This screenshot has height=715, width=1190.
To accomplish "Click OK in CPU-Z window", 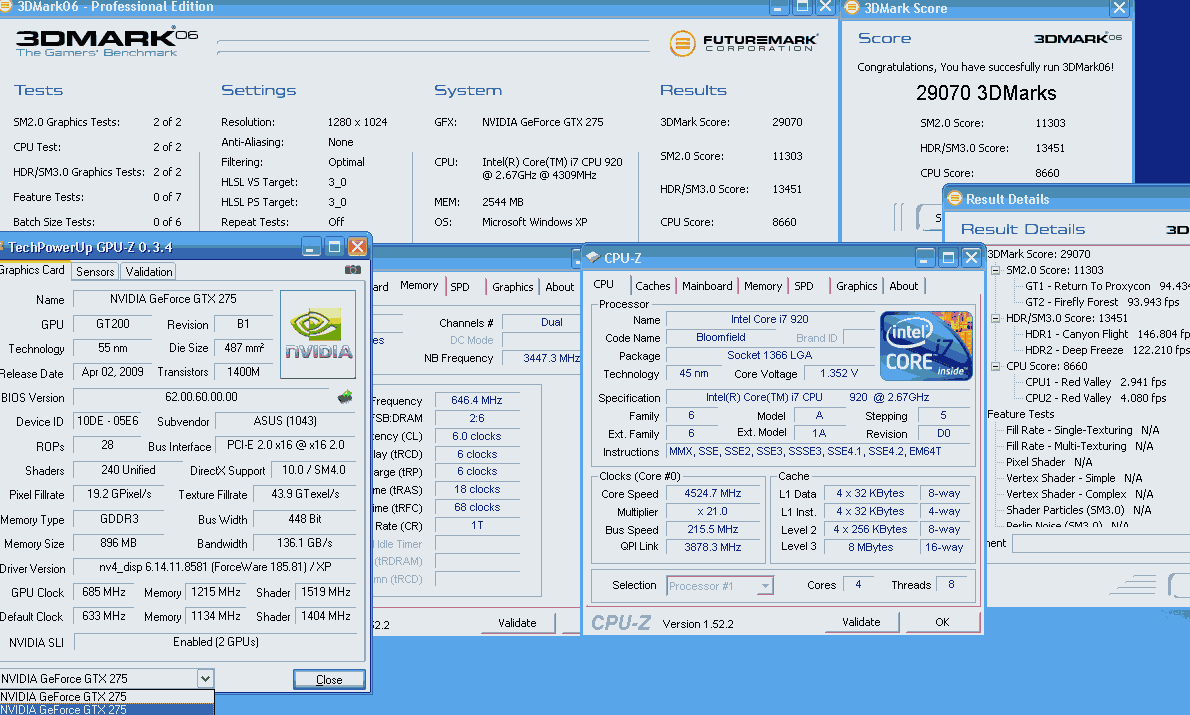I will click(x=942, y=622).
